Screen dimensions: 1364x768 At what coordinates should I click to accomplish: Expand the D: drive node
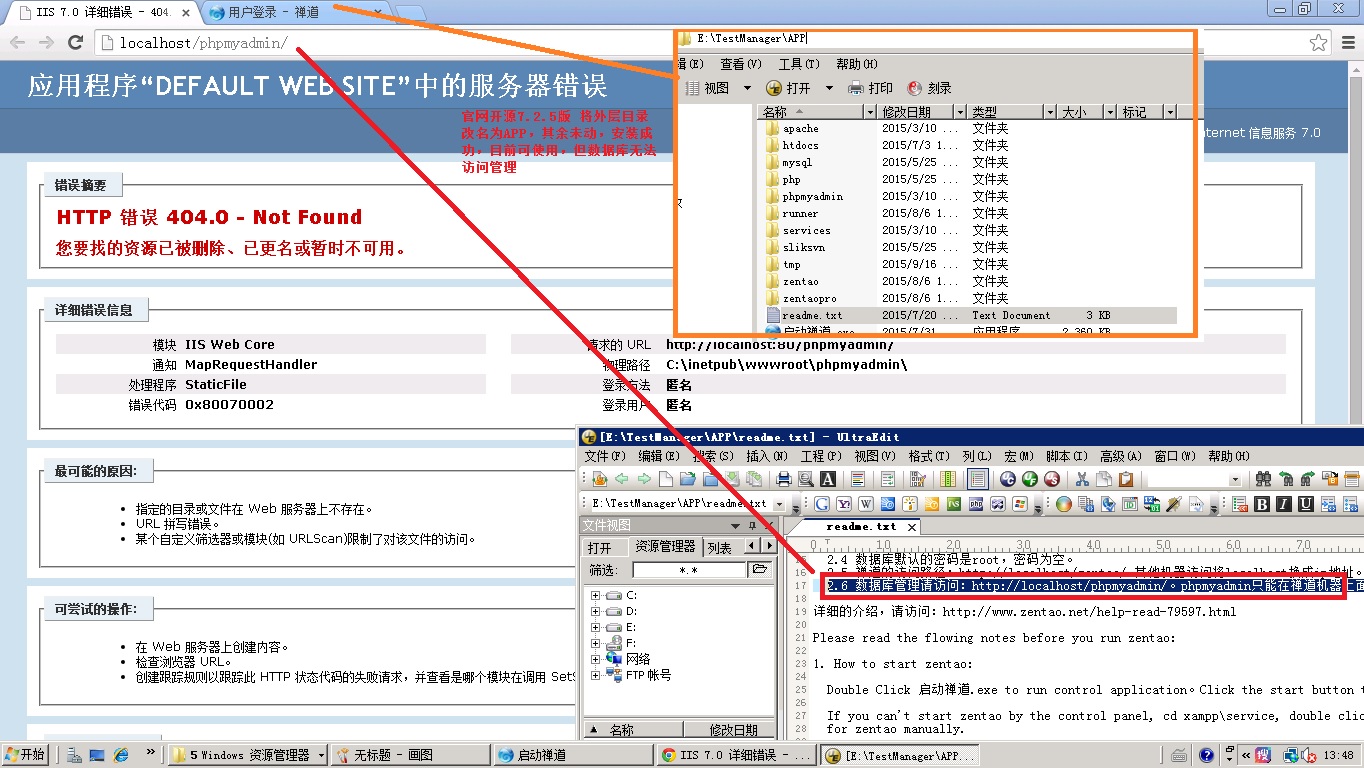(x=596, y=612)
